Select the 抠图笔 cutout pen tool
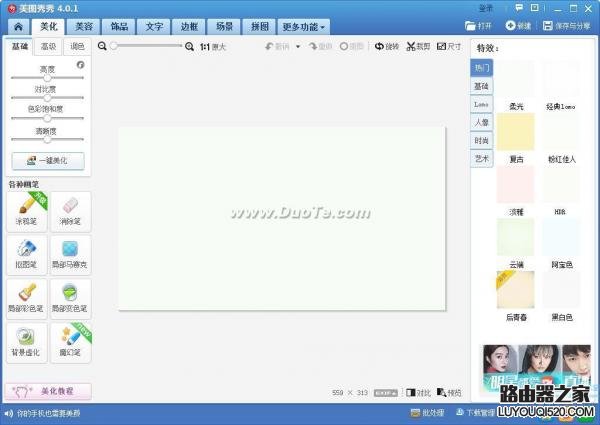Screen dimensions: 600x425 point(27,255)
